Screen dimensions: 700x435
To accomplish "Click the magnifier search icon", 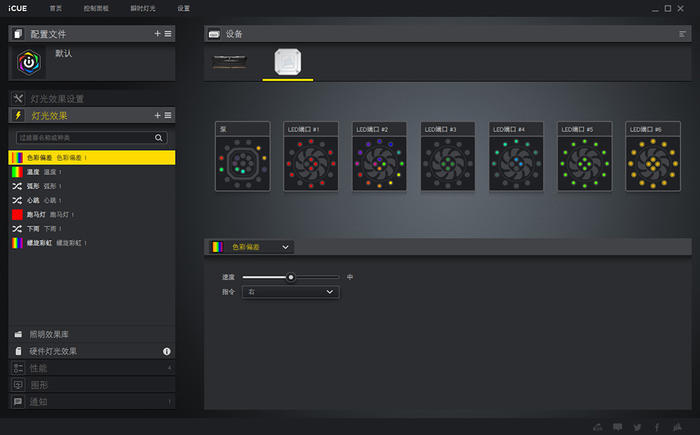I will 158,138.
